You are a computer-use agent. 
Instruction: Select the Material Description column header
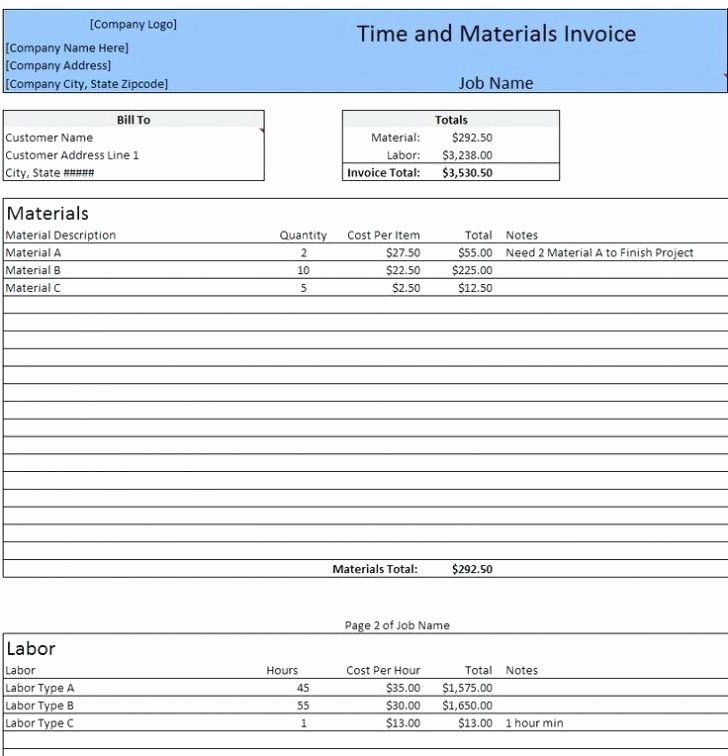pos(61,235)
